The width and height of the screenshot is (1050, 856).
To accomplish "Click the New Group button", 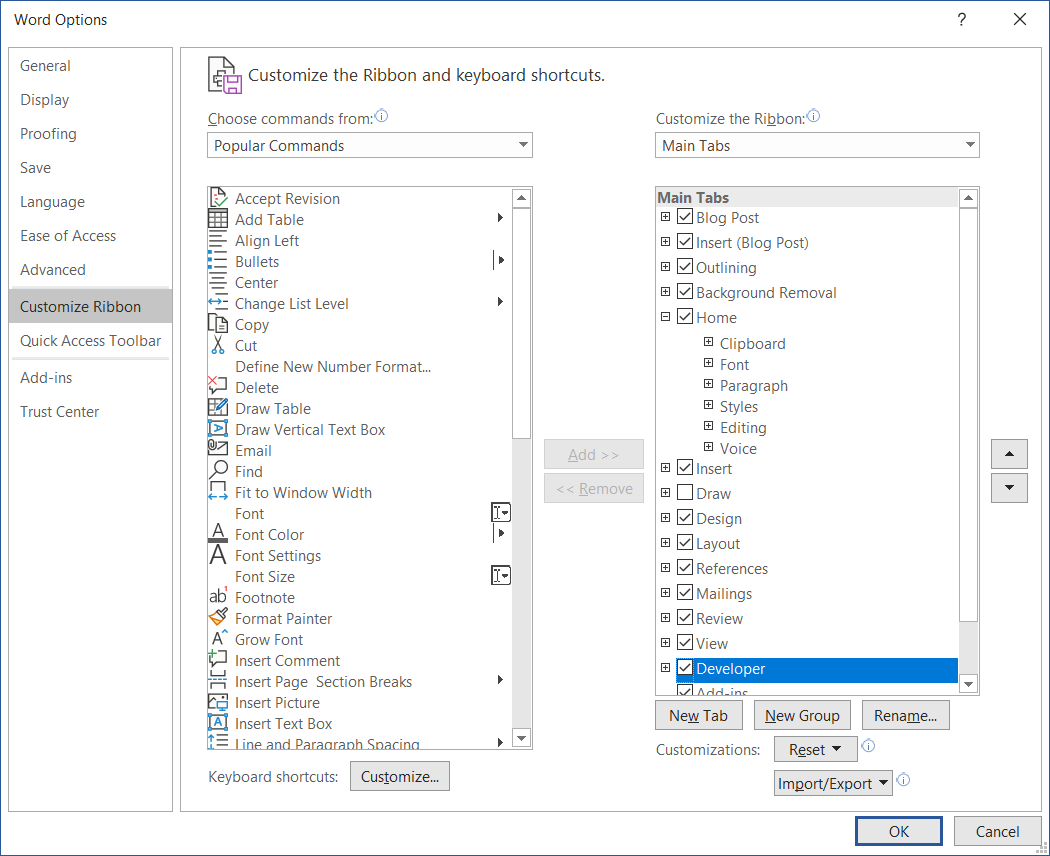I will tap(801, 716).
